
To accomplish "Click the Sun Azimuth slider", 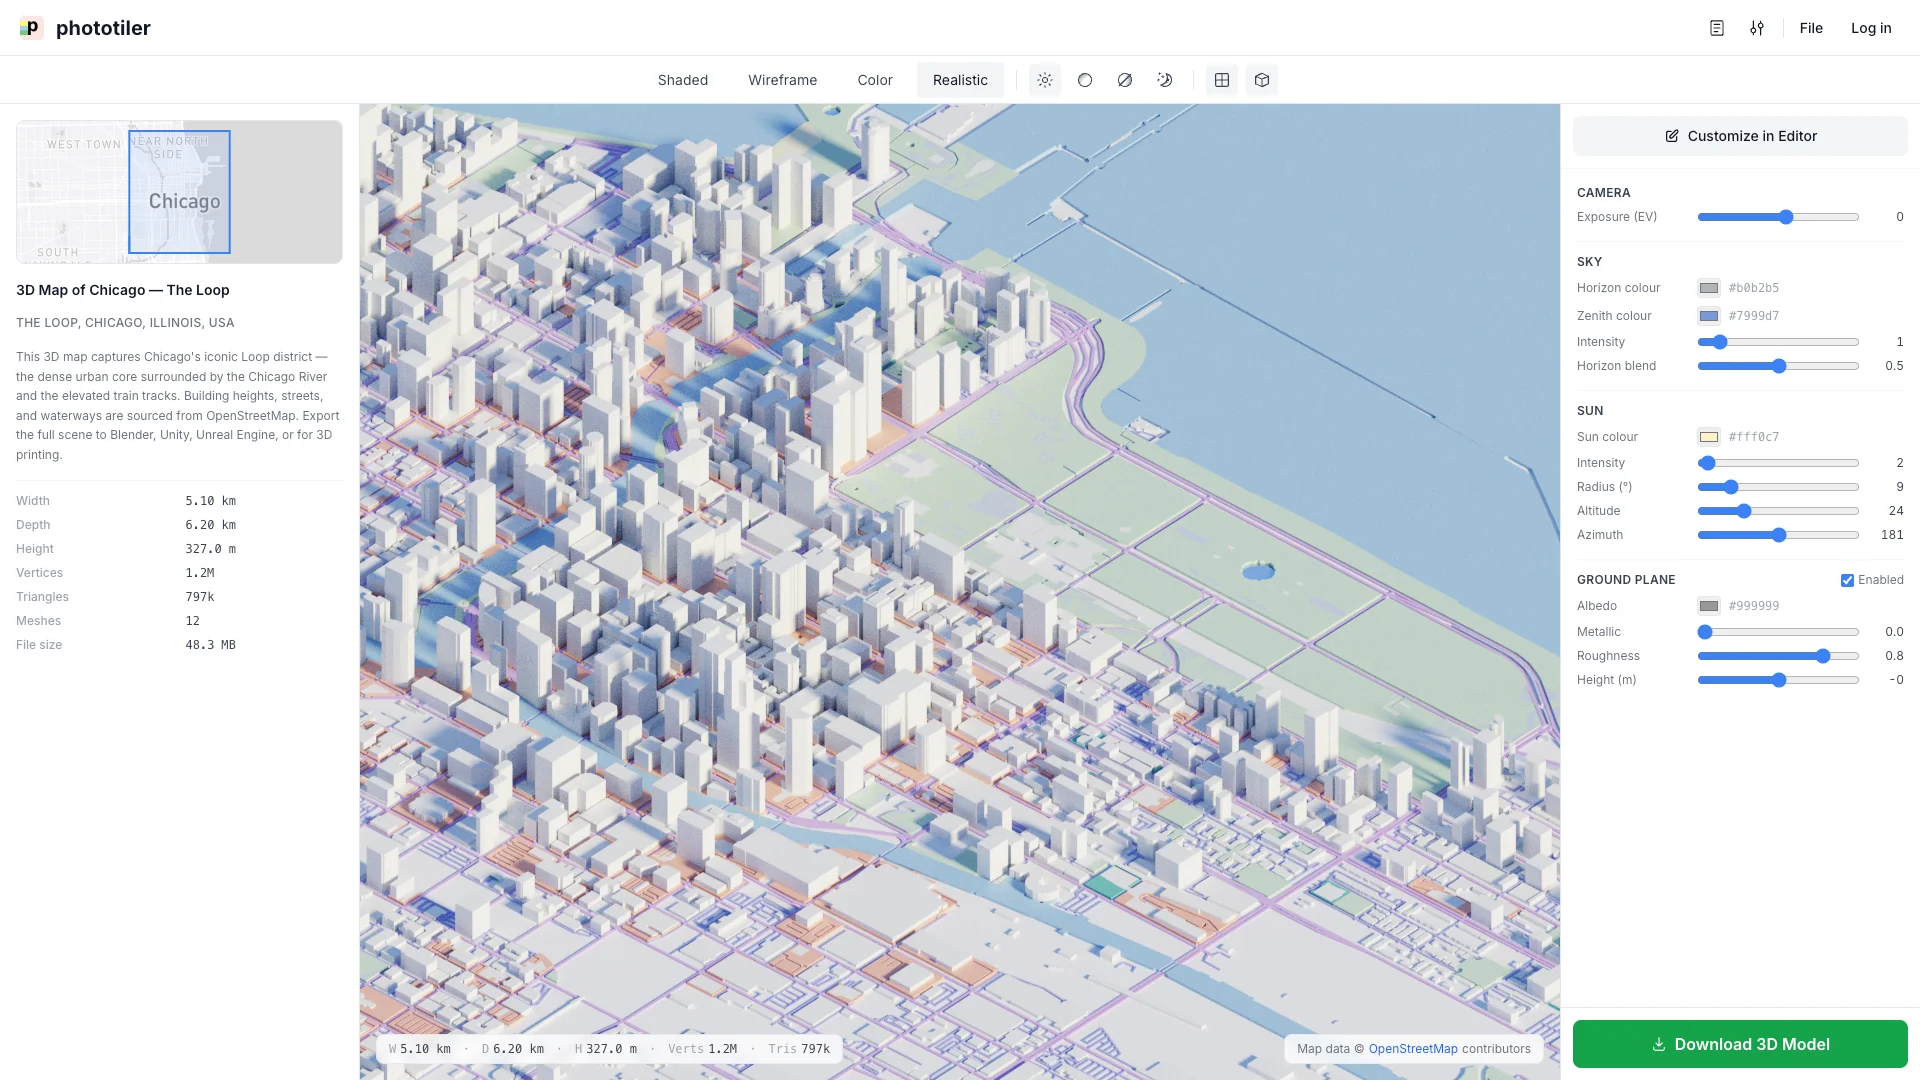I will pos(1778,535).
